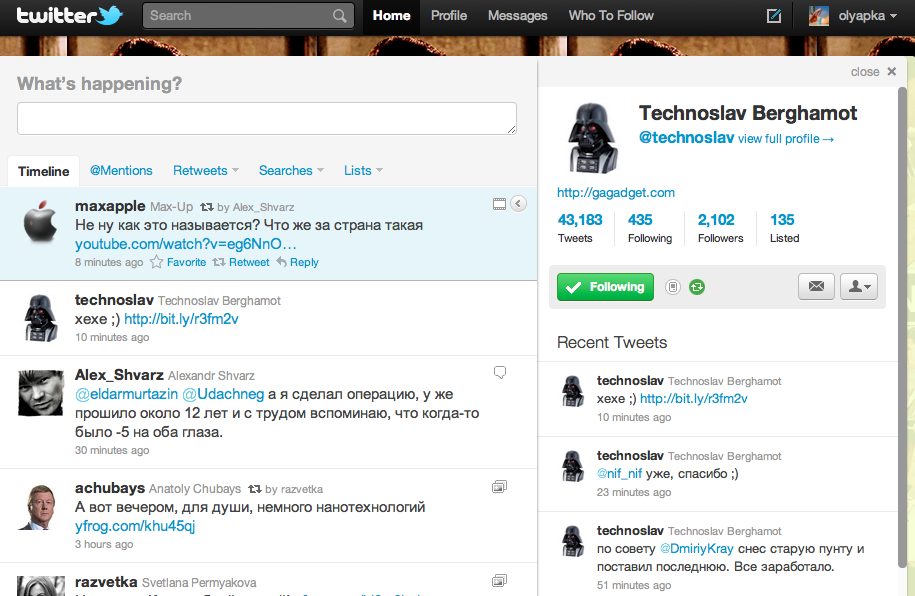Open the olyapka account dropdown
This screenshot has height=596, width=915.
(867, 16)
